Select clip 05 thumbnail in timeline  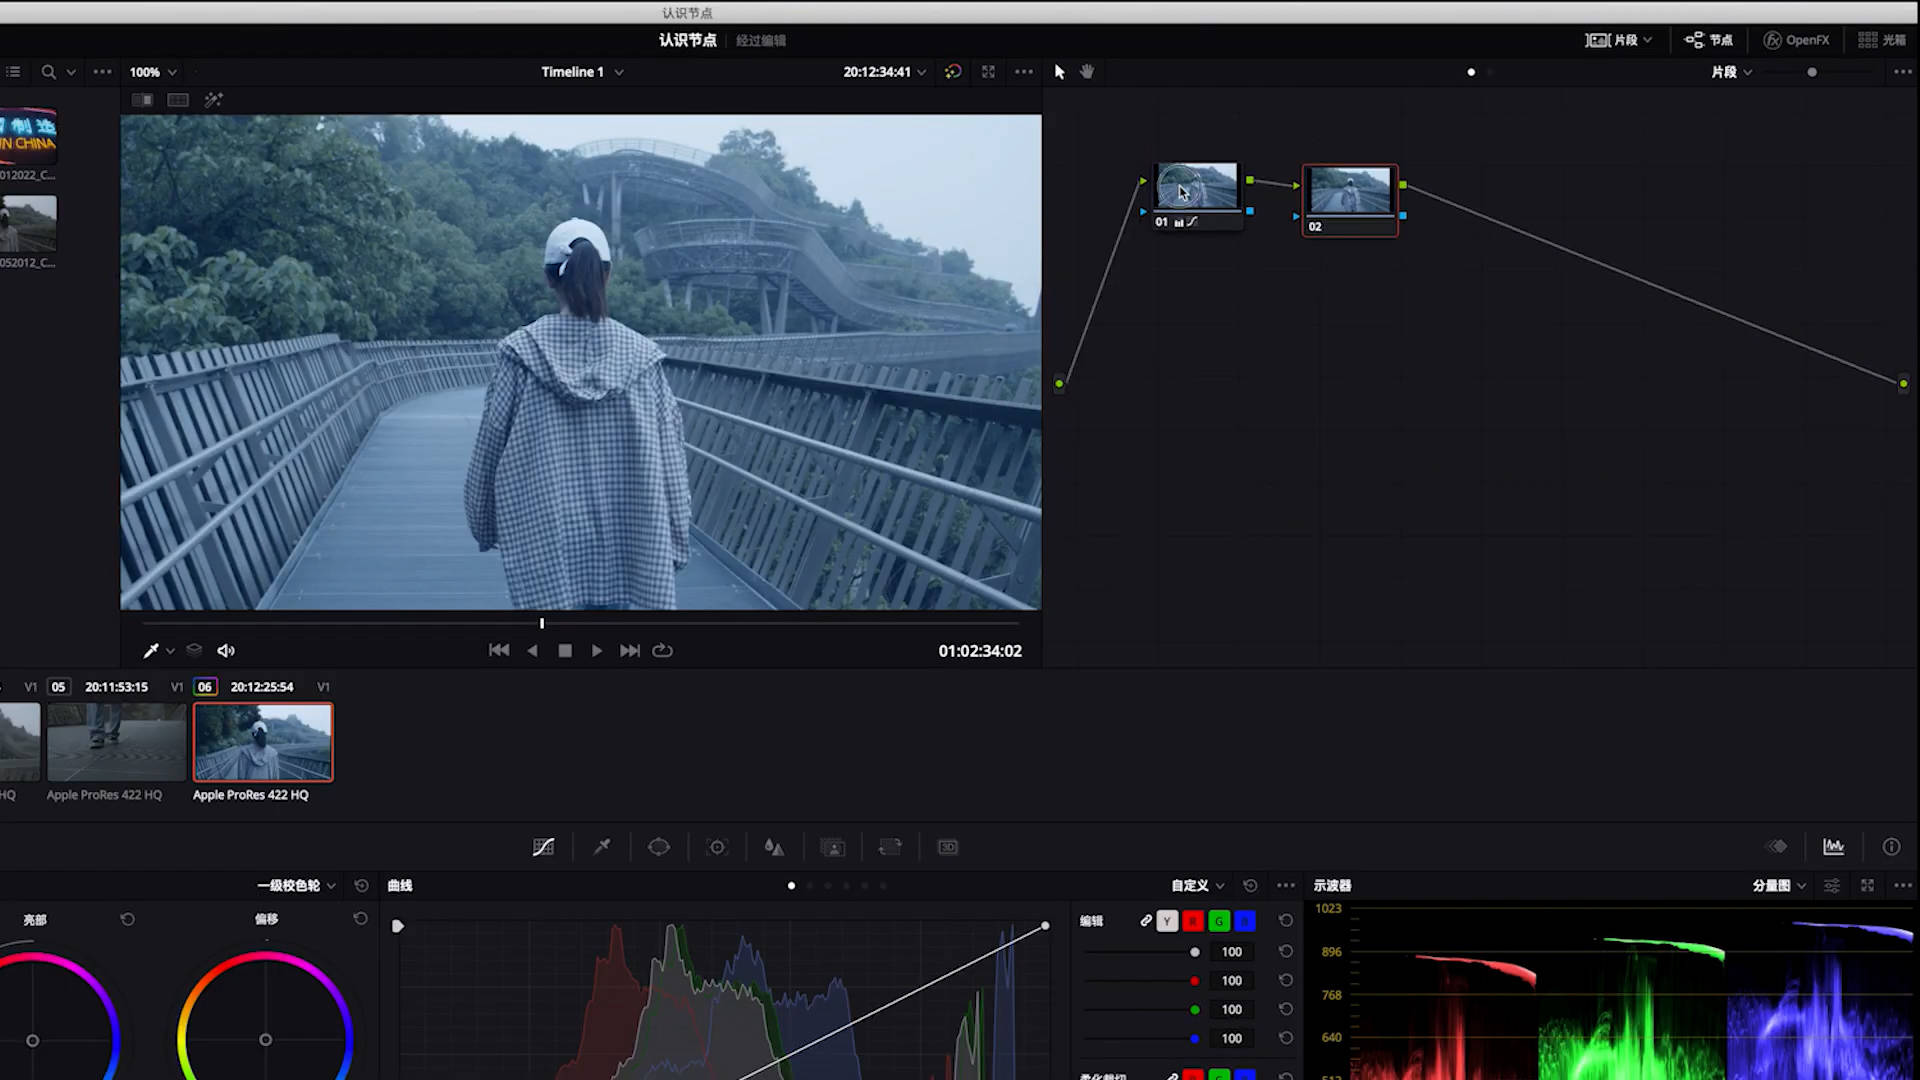[116, 742]
